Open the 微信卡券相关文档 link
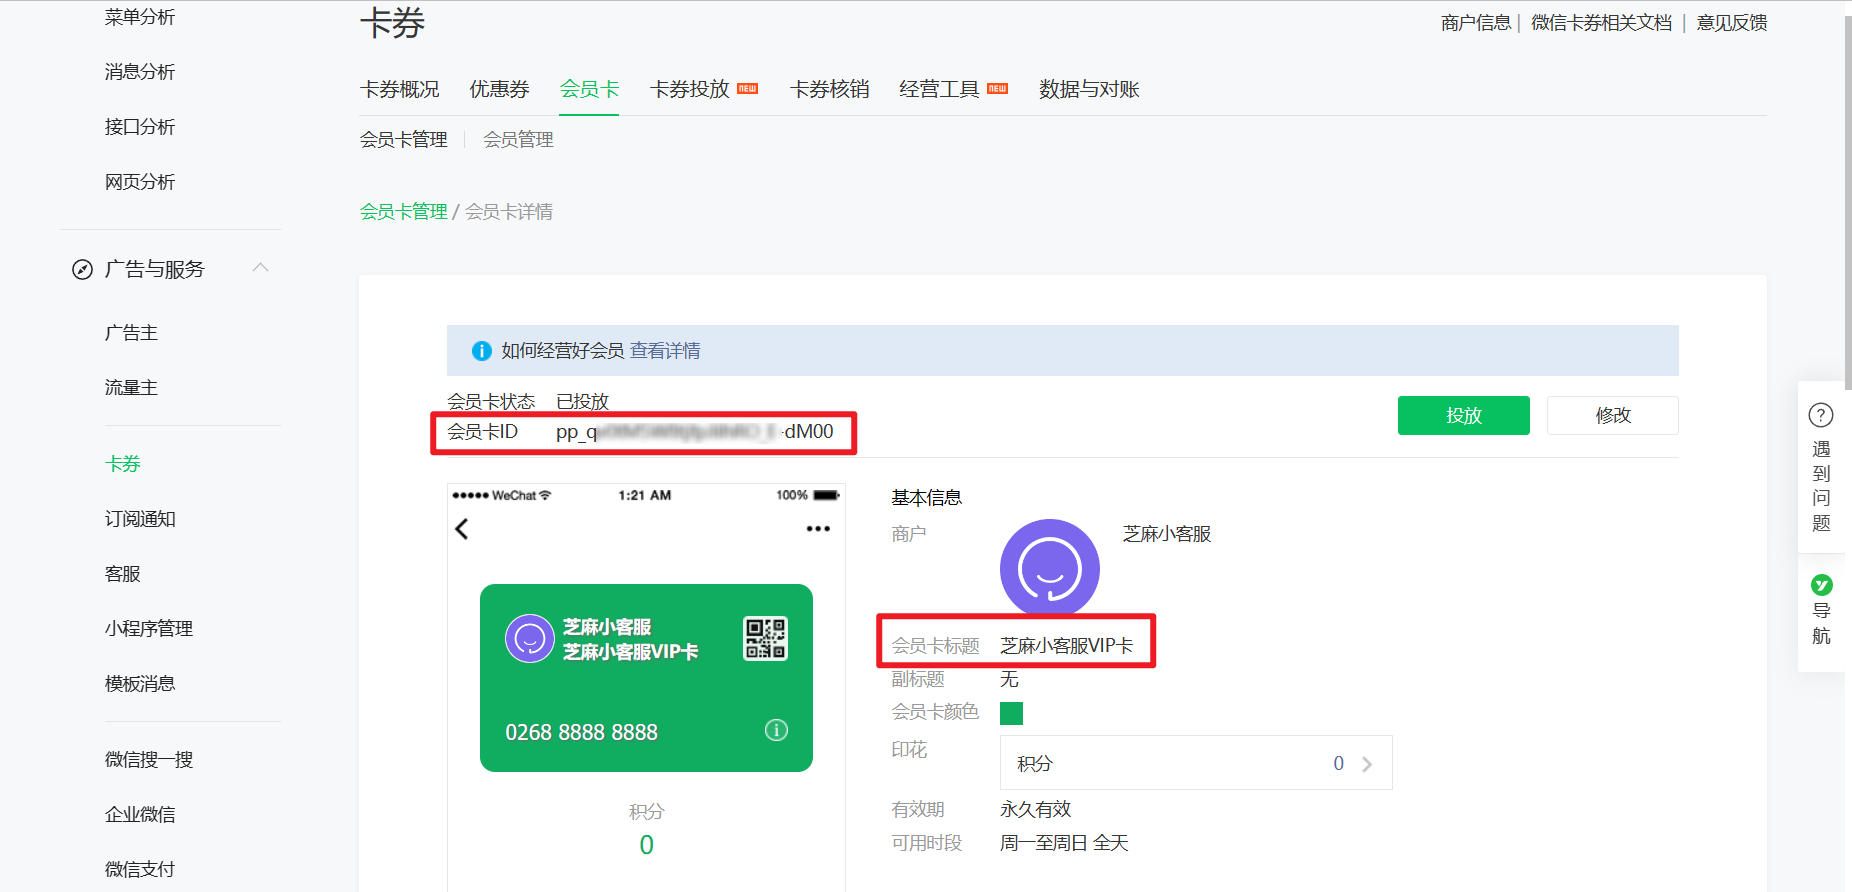The image size is (1852, 892). 1601,23
